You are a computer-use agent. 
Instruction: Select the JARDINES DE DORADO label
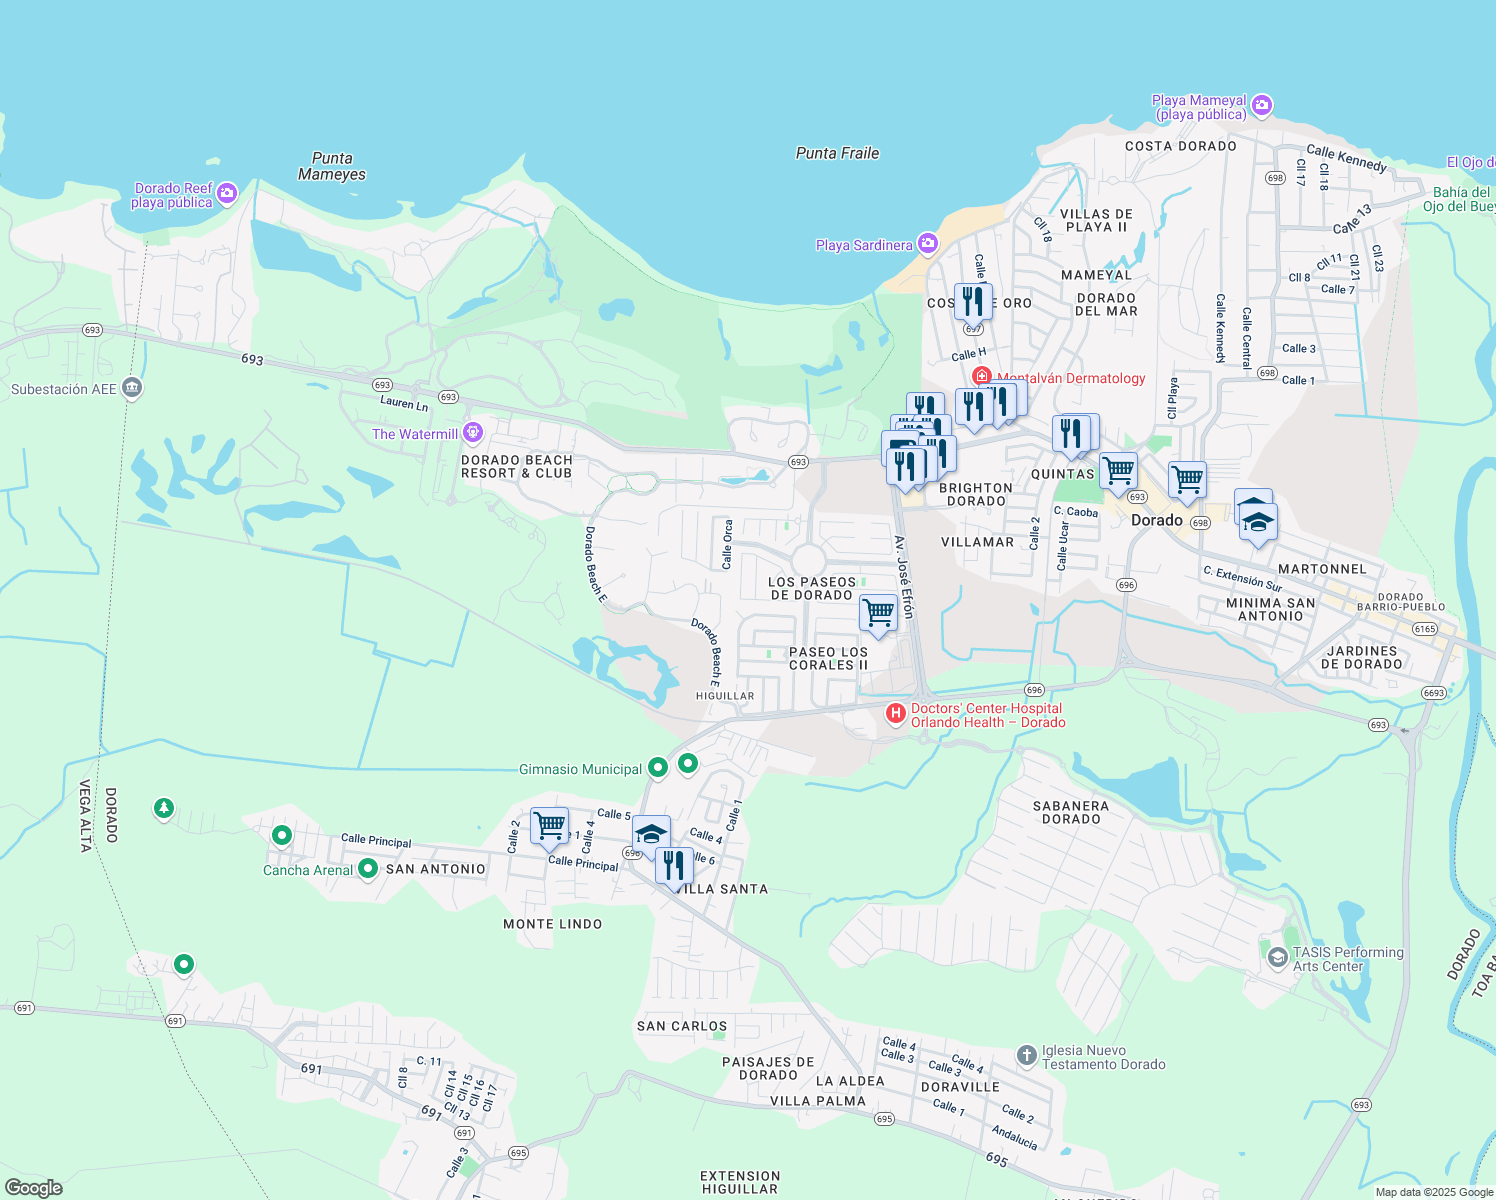pyautogui.click(x=1361, y=657)
